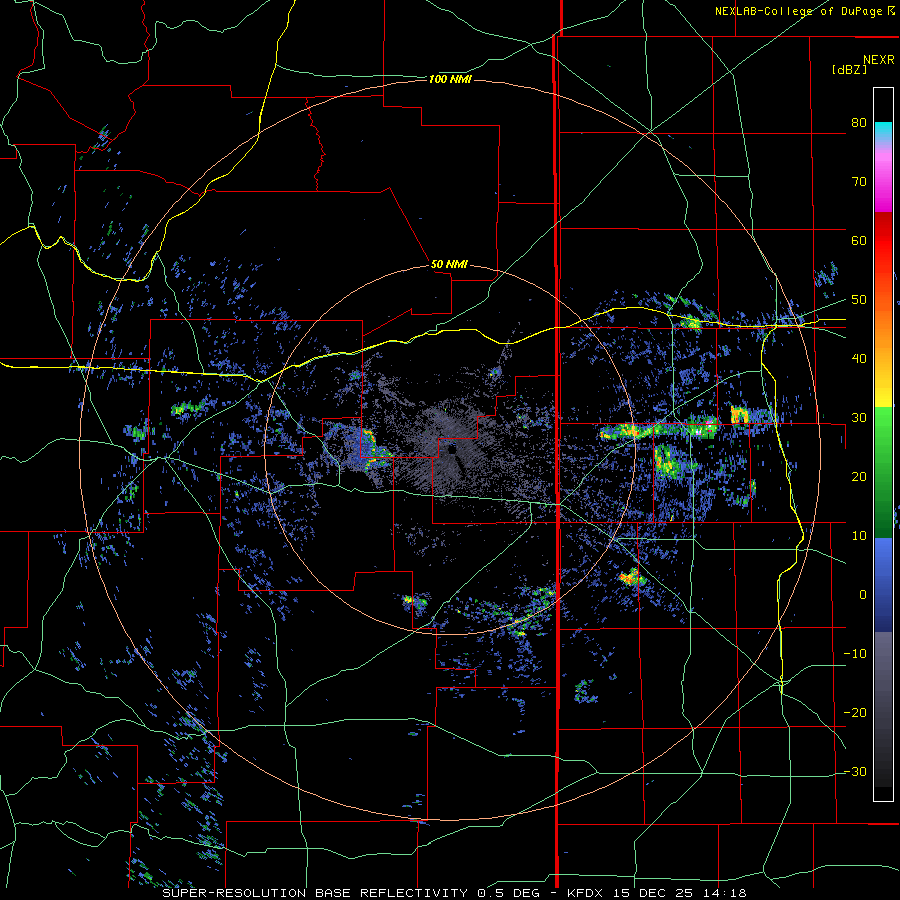The height and width of the screenshot is (900, 900).
Task: Click the -30 dBZ scale value
Action: tap(855, 771)
